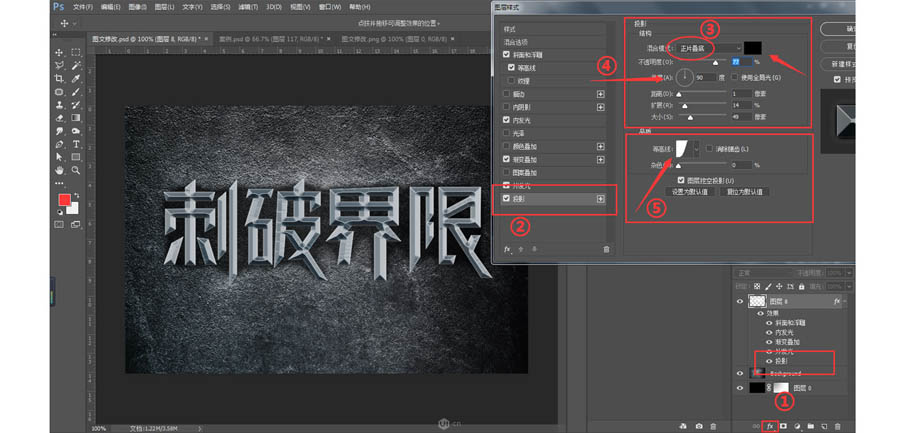Toggle the 等高线 sub-style checkbox

coord(511,68)
